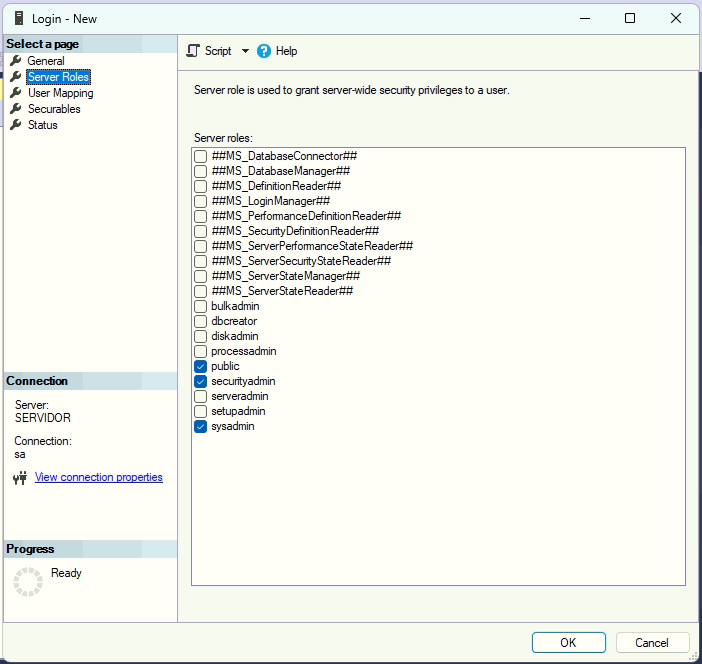Check the ##MS_DatabaseManager## role

click(200, 171)
